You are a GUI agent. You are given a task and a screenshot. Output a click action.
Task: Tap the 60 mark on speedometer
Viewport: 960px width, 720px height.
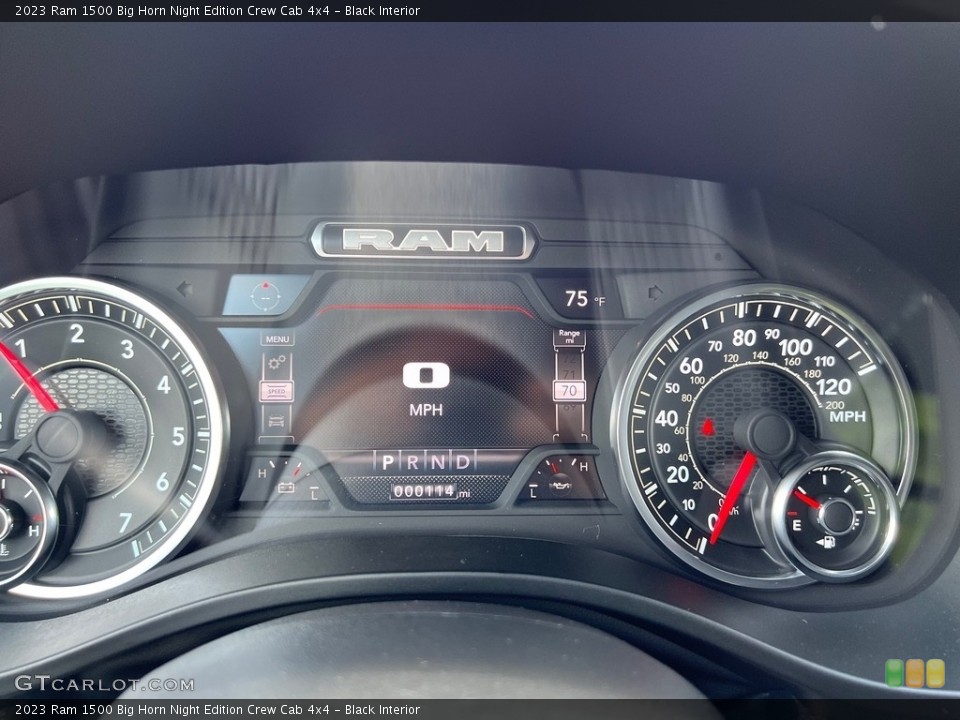pos(691,366)
